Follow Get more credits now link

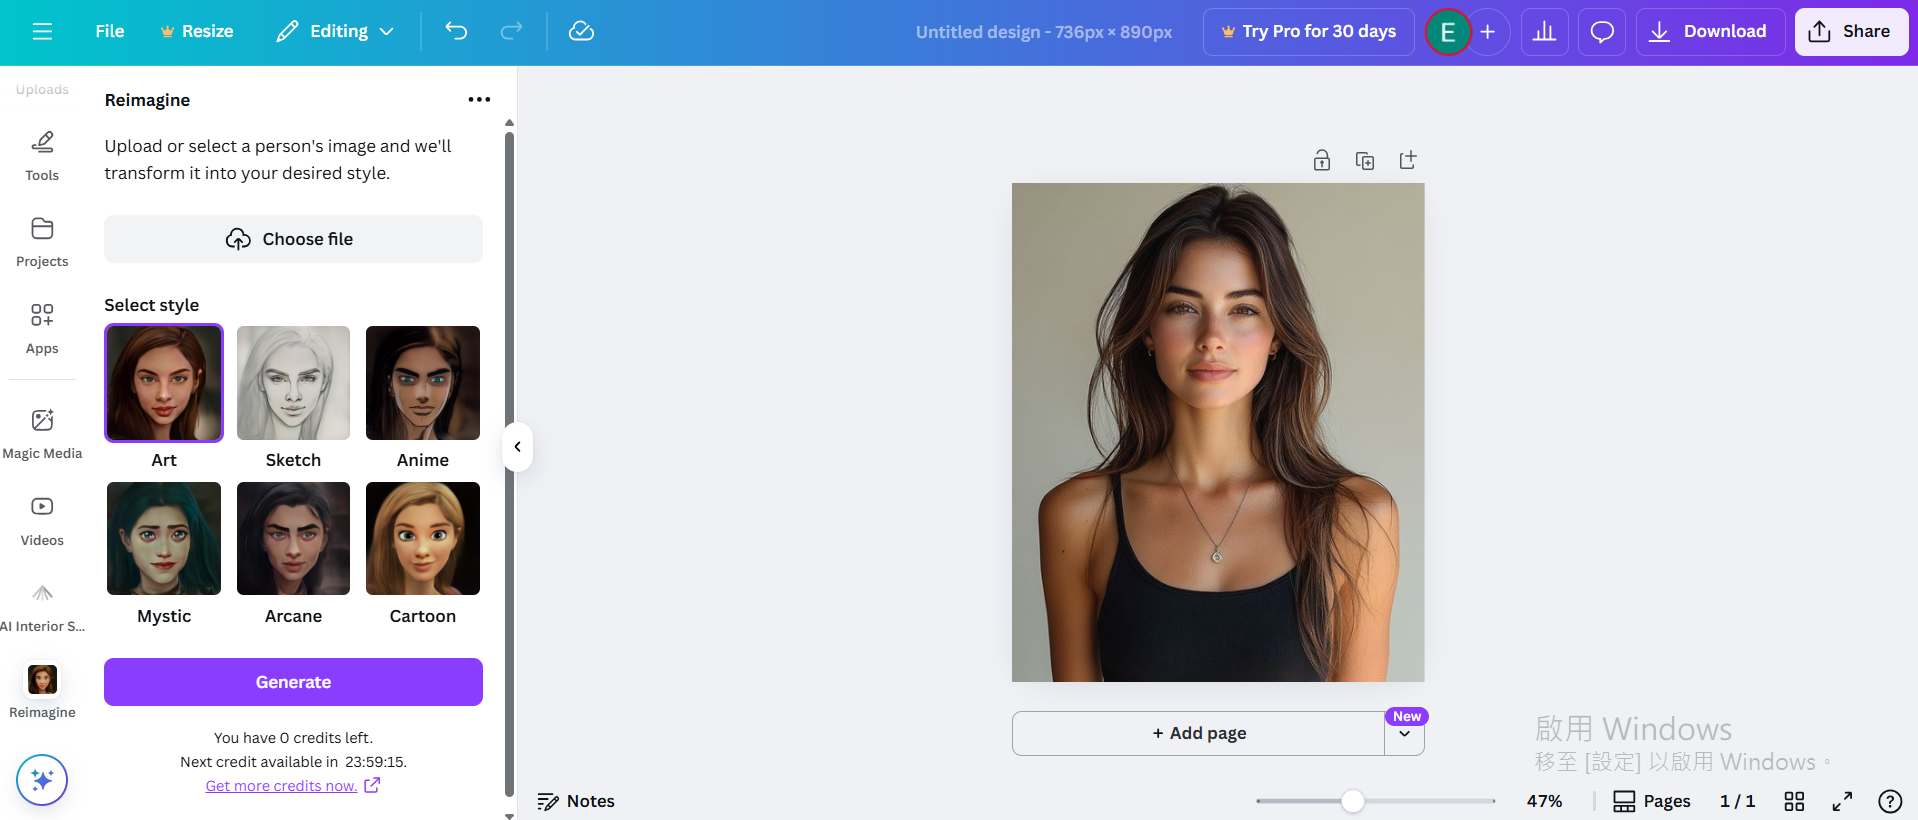point(292,786)
